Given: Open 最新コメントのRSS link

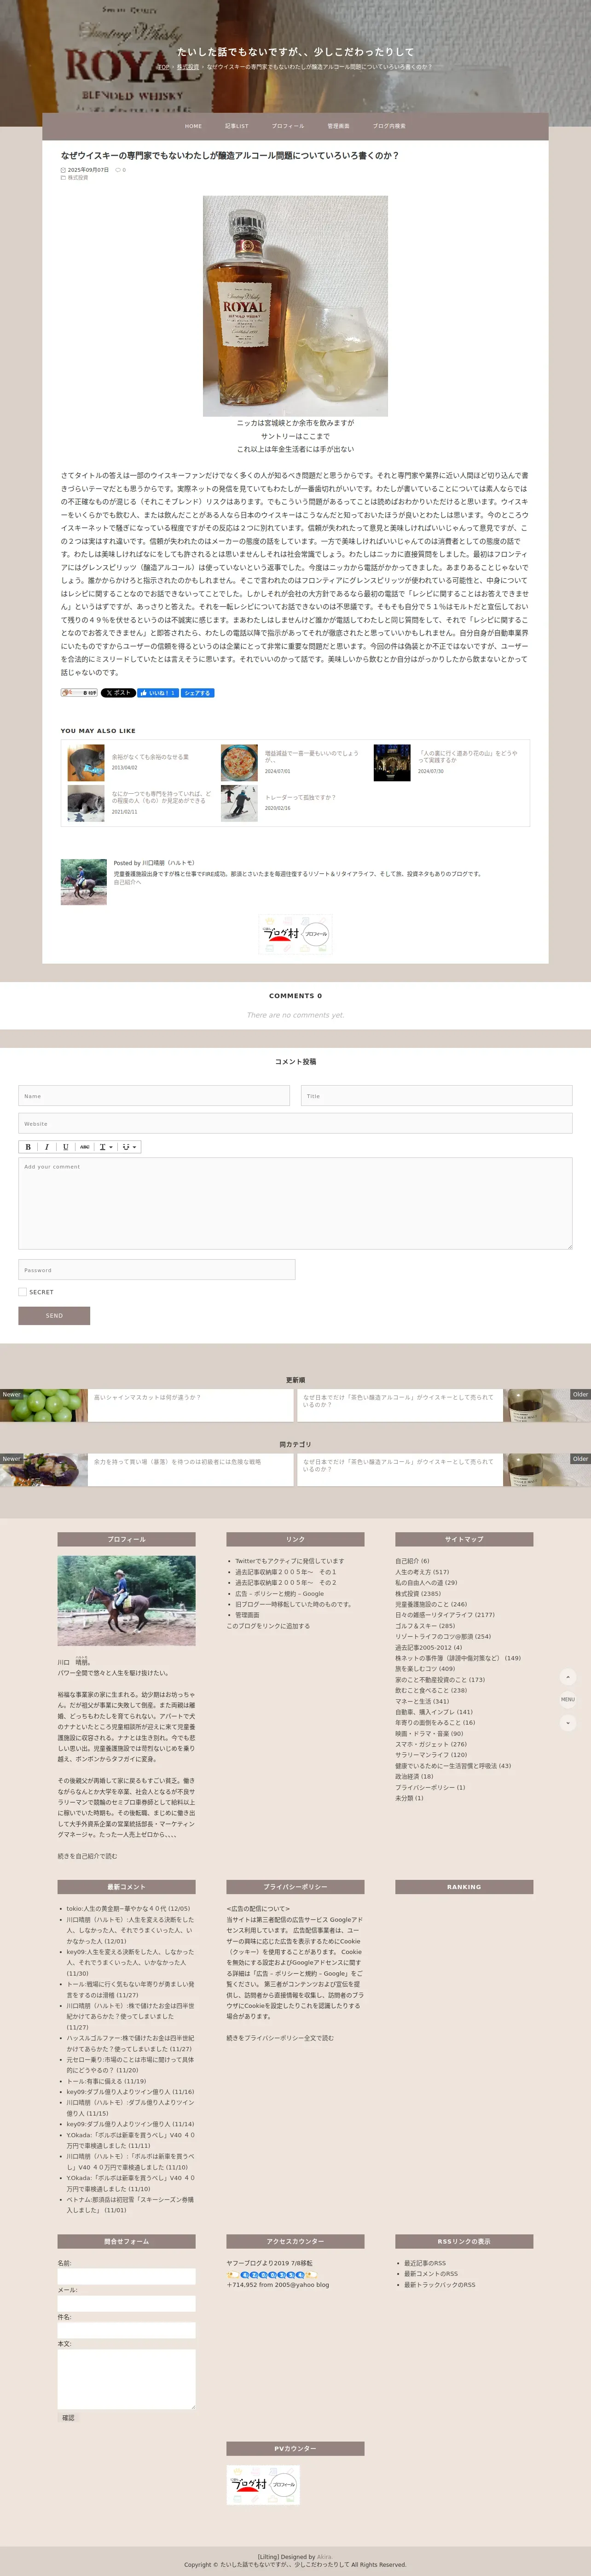Looking at the screenshot, I should coord(431,2274).
